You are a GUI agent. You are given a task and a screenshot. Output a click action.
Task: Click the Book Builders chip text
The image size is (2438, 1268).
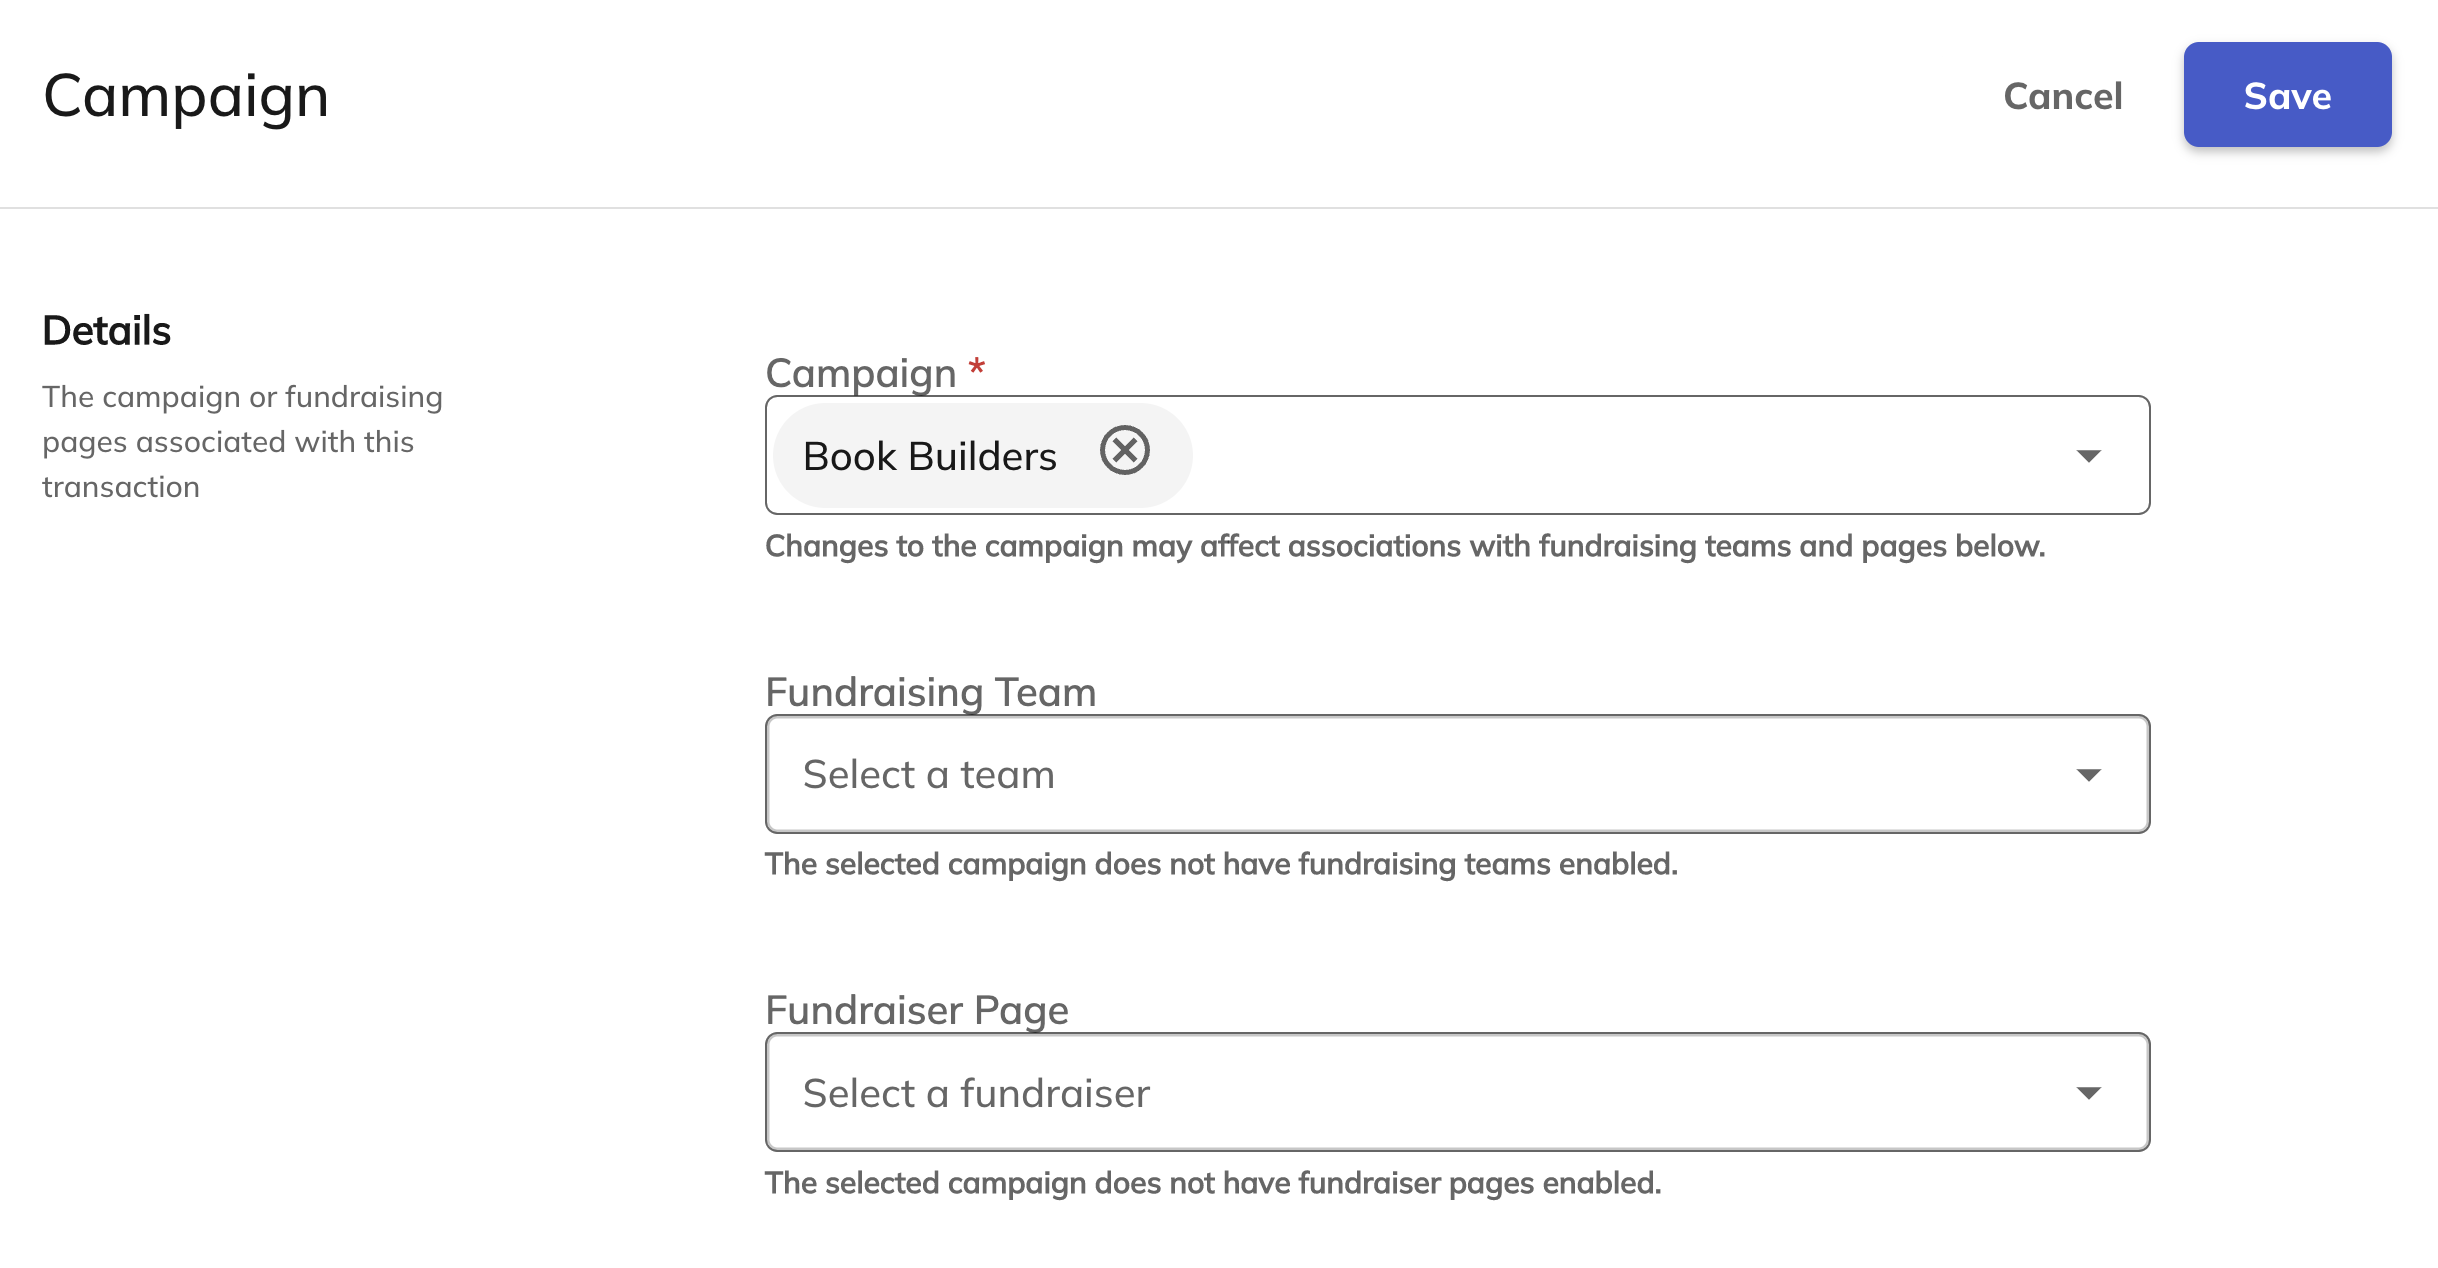tap(929, 456)
